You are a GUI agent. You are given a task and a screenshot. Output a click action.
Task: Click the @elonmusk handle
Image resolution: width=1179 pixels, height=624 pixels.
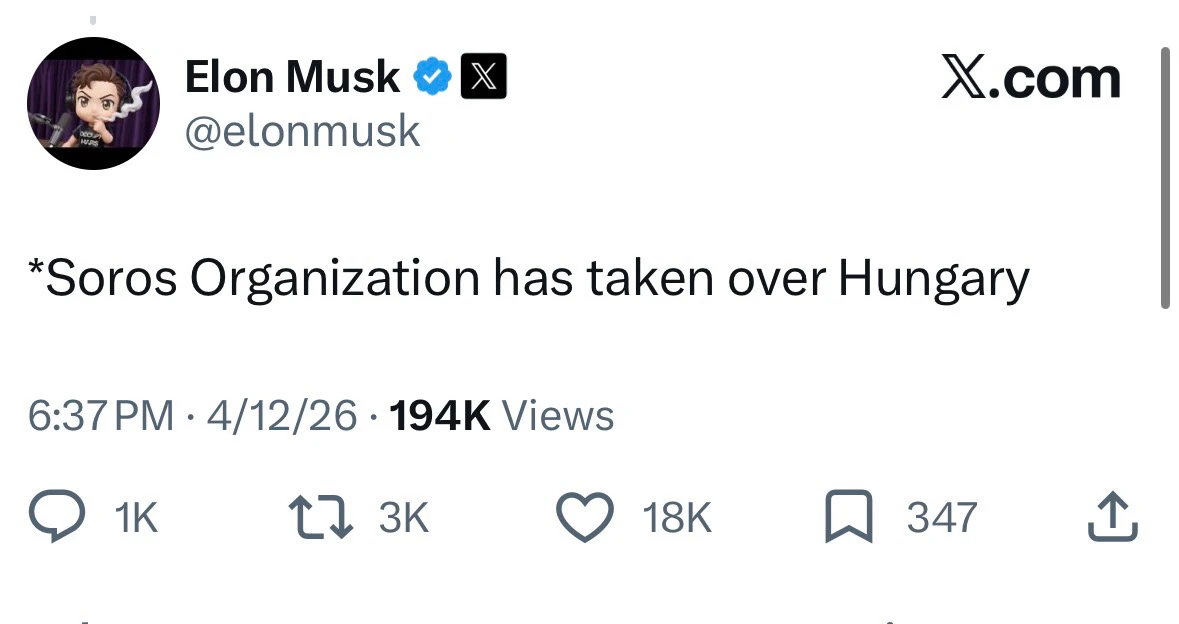[x=303, y=131]
